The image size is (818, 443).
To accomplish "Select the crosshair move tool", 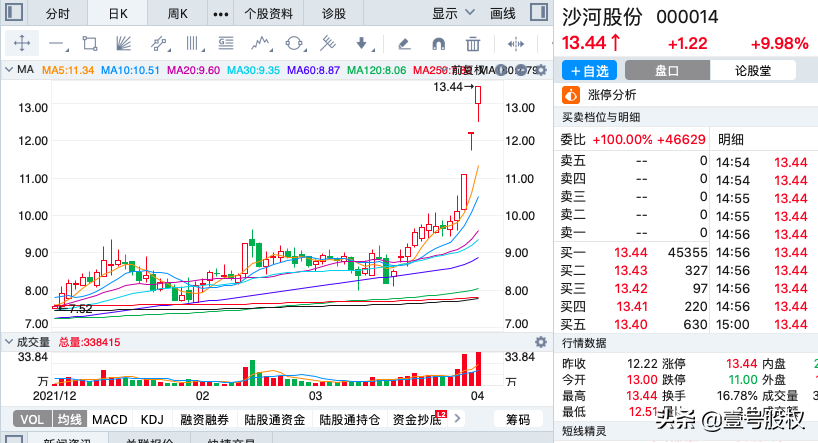I will tap(21, 44).
